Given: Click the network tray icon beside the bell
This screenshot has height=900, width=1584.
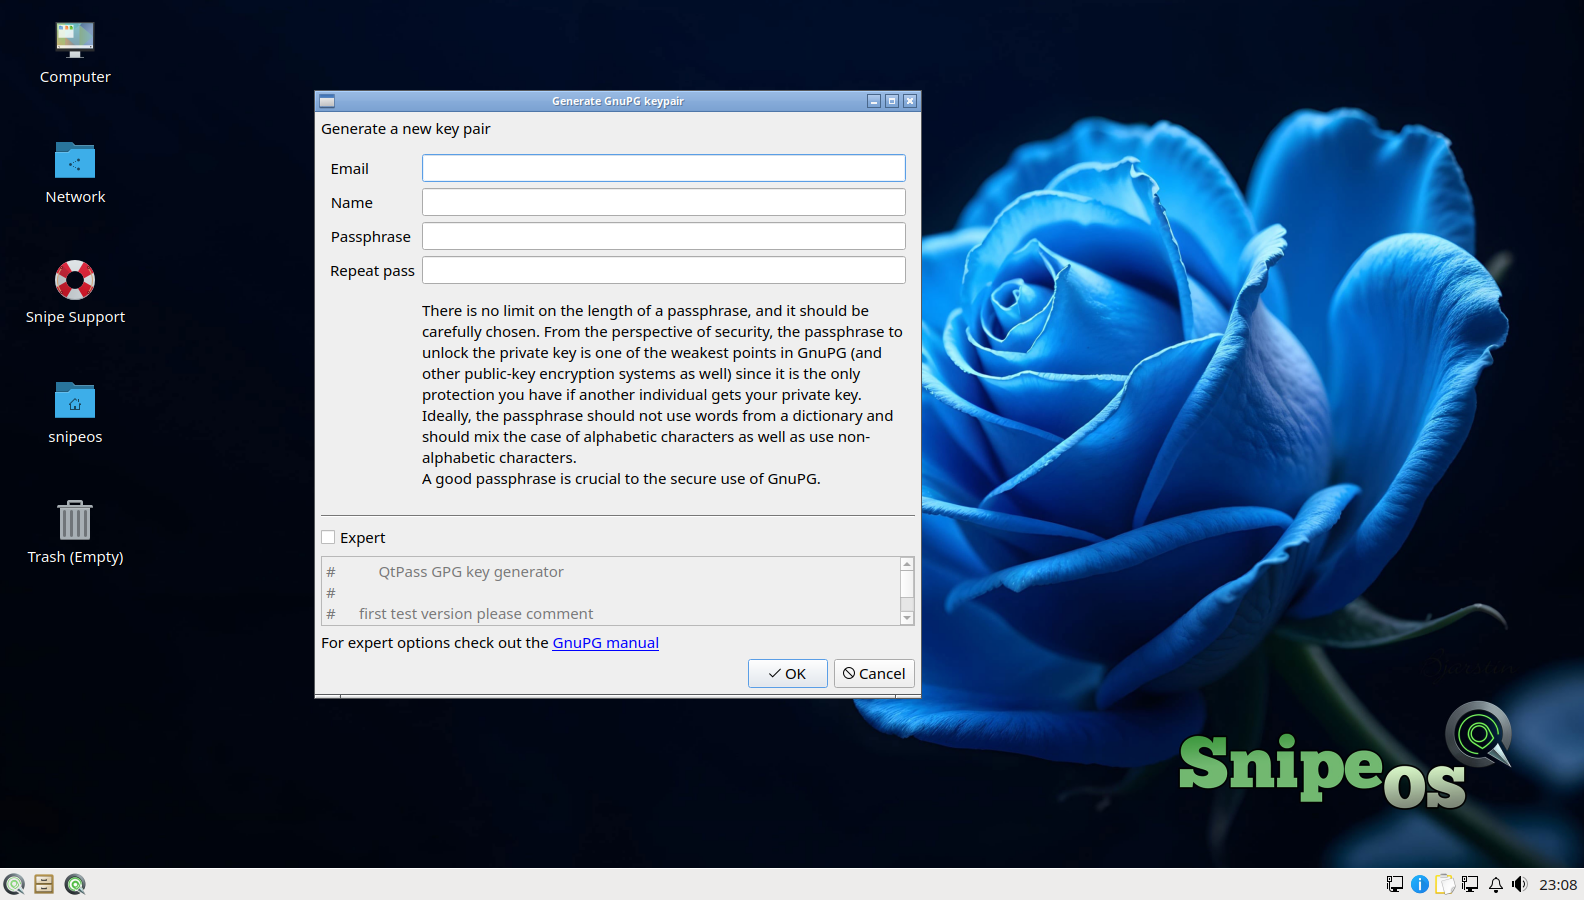Looking at the screenshot, I should [1470, 884].
